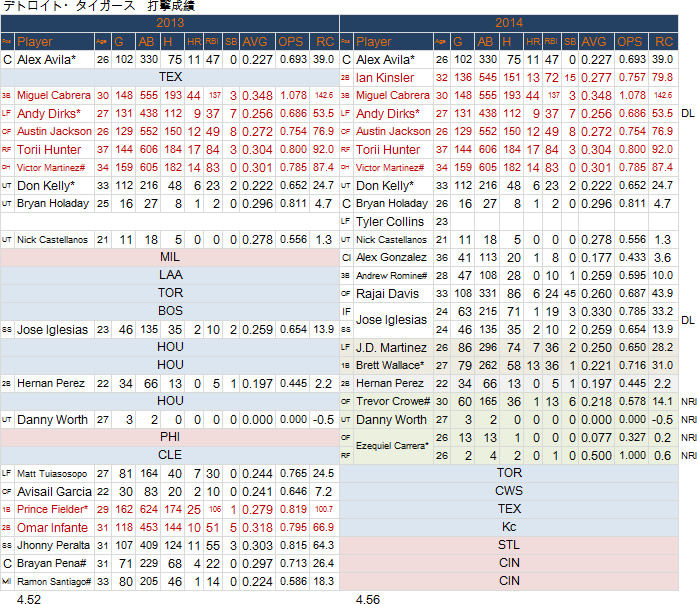This screenshot has width=697, height=604.
Task: Click the CLE row in 2013 table
Action: 170,455
